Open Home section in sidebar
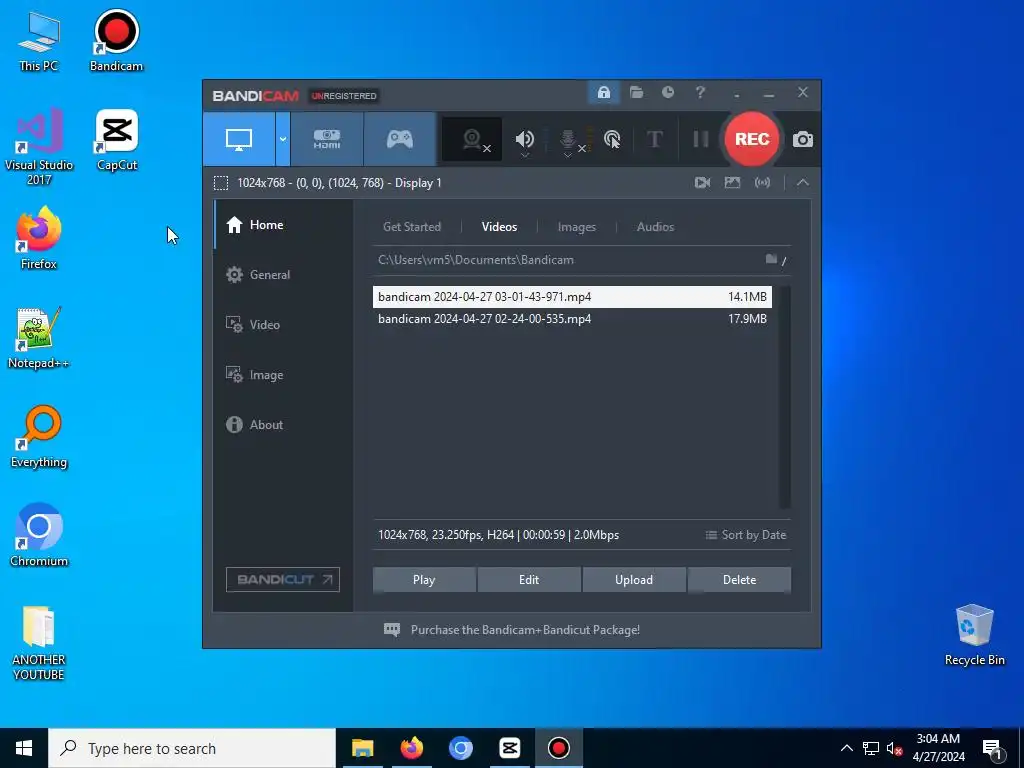1024x768 pixels. tap(283, 225)
